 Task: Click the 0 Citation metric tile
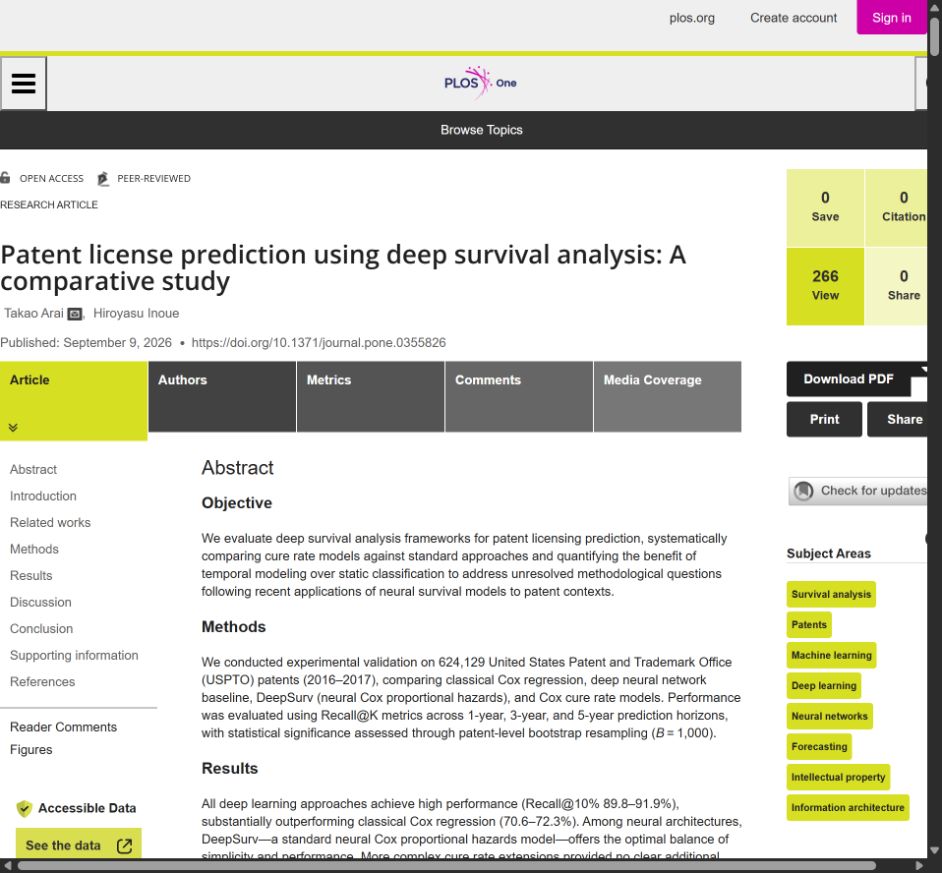896,207
